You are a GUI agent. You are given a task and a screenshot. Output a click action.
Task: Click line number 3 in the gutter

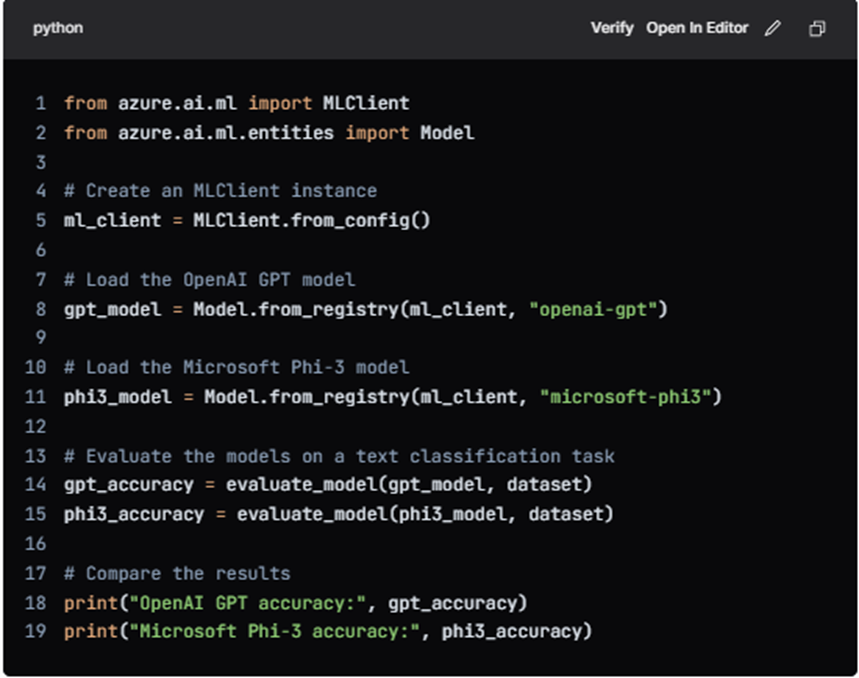click(x=41, y=162)
